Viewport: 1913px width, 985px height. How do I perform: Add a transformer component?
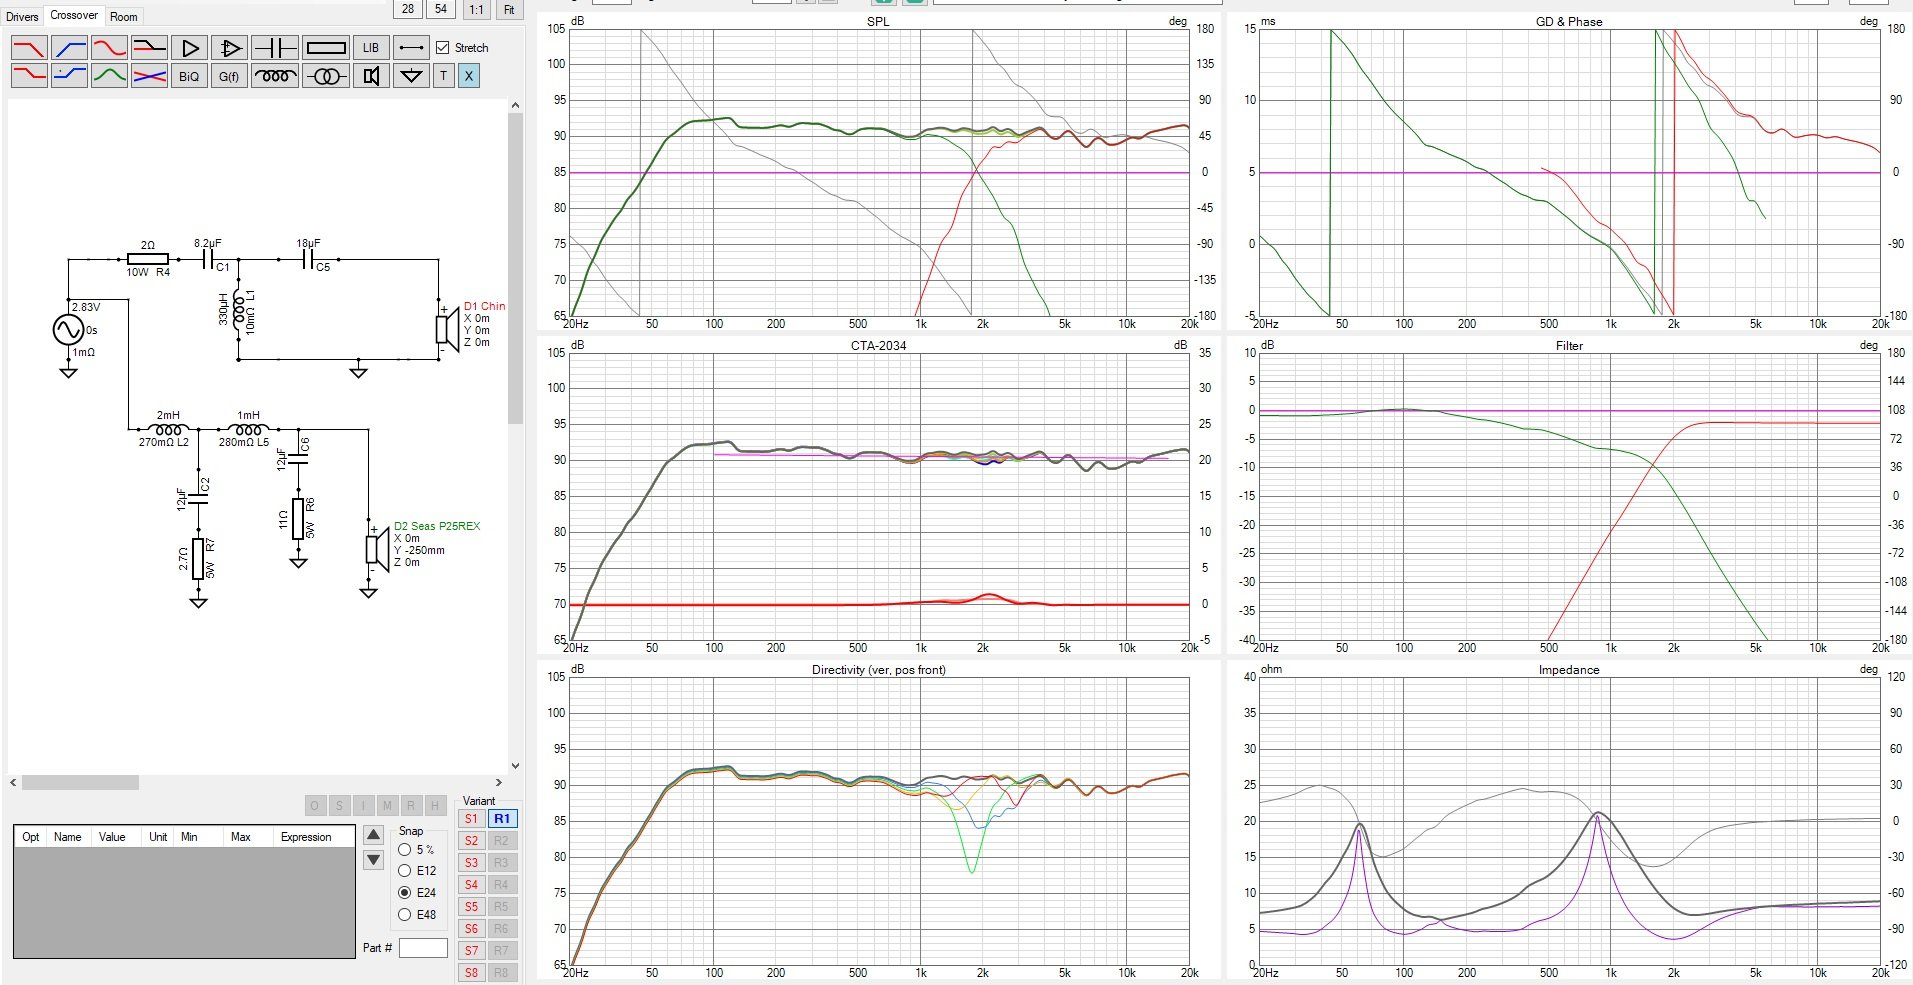(x=326, y=75)
